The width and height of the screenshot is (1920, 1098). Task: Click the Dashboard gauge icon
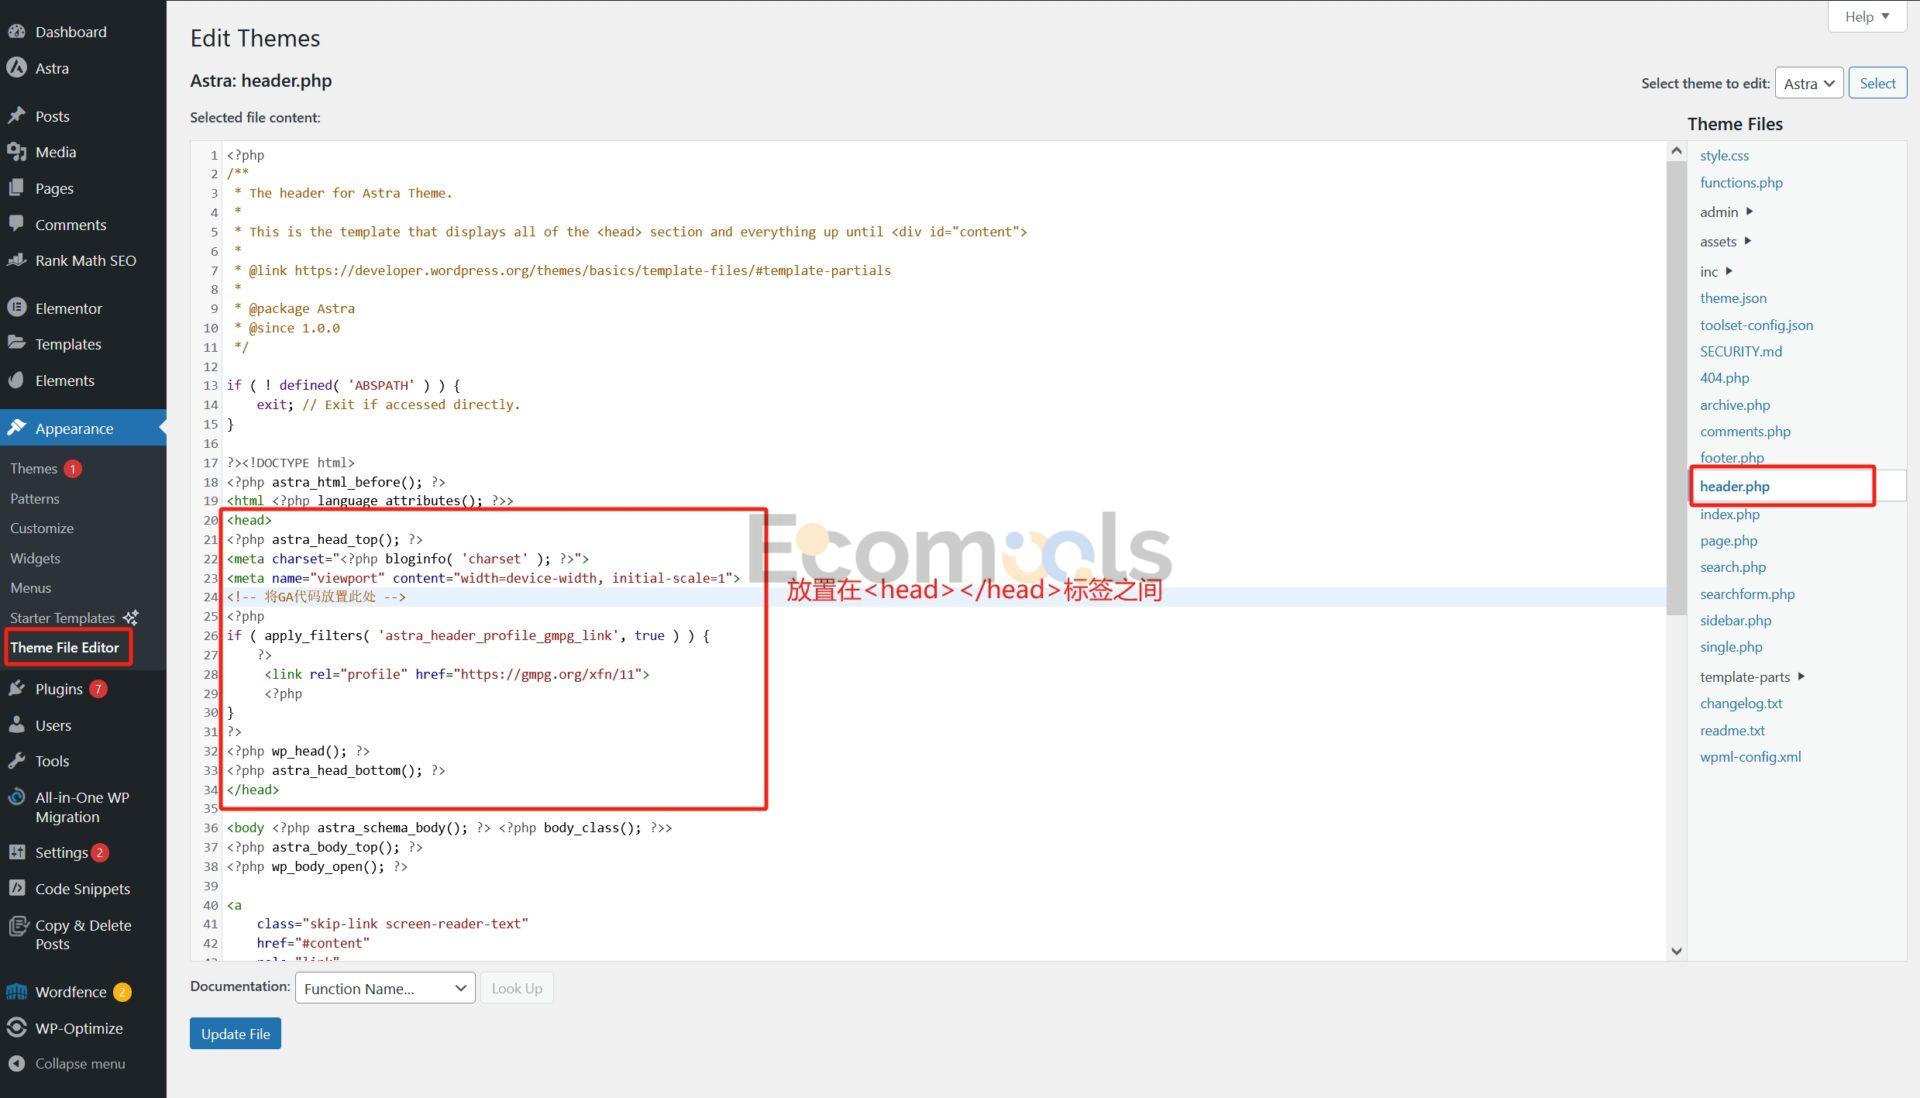16,31
